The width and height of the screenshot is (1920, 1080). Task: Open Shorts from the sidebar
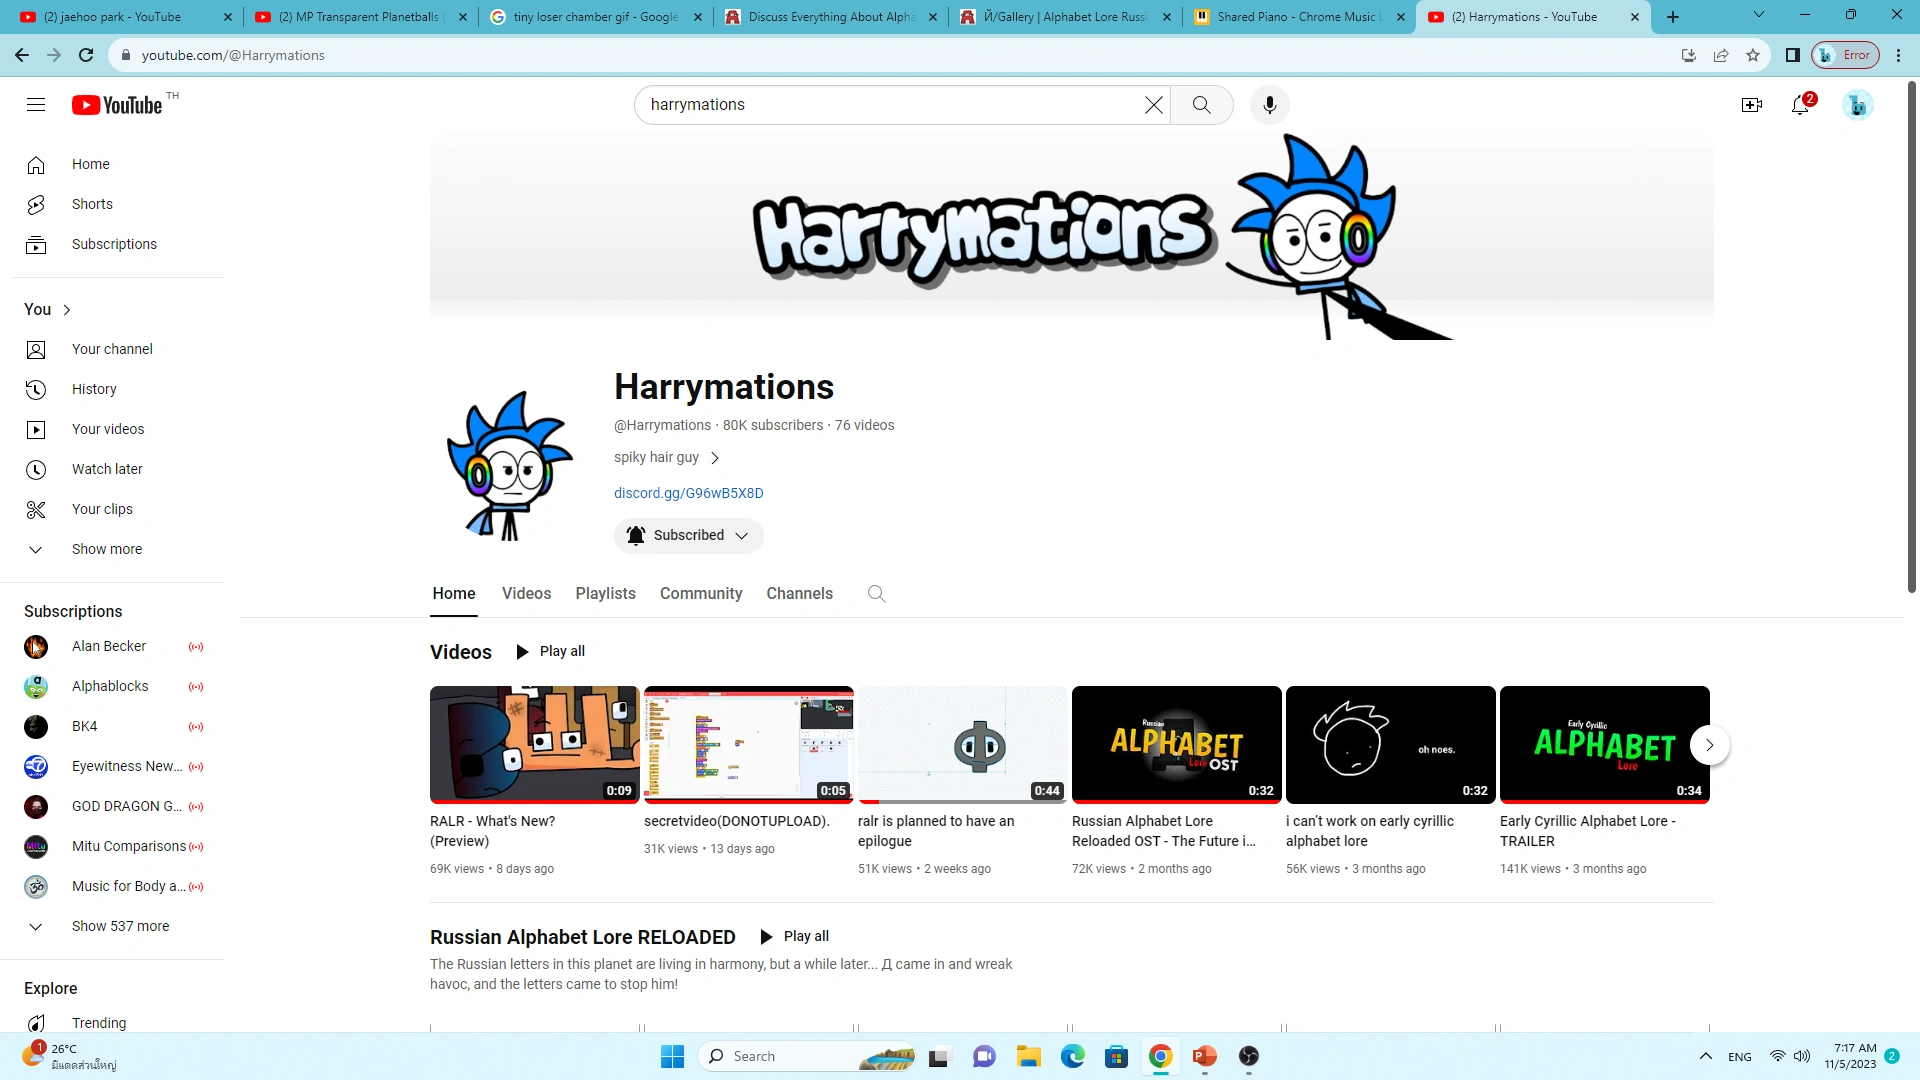click(x=92, y=204)
